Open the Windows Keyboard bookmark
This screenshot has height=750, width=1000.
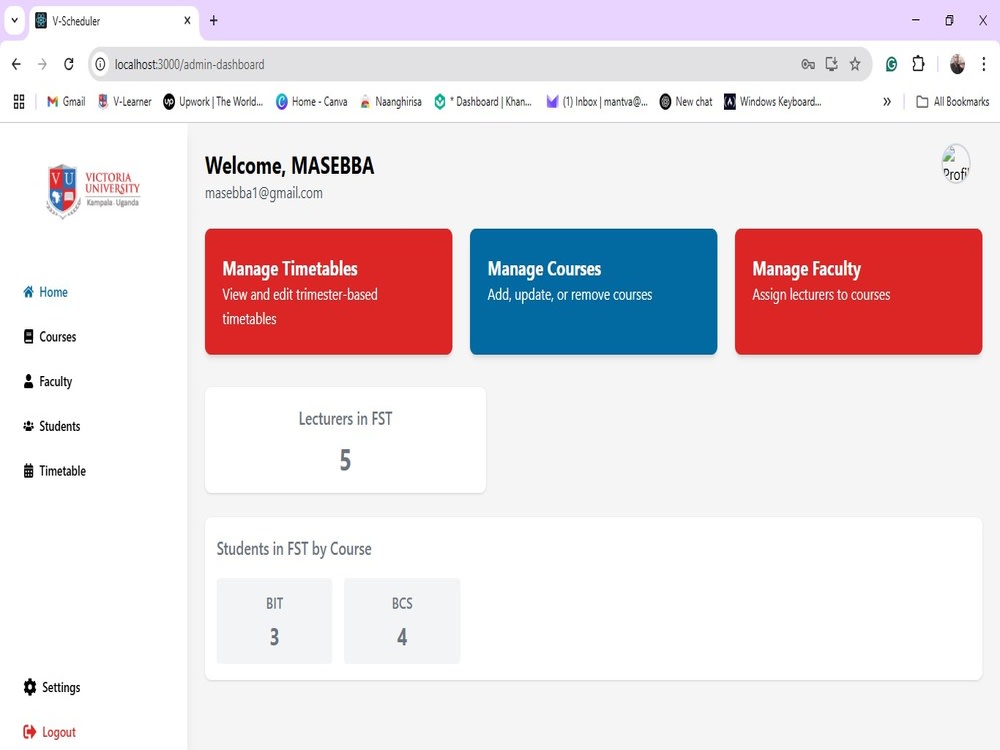[773, 101]
